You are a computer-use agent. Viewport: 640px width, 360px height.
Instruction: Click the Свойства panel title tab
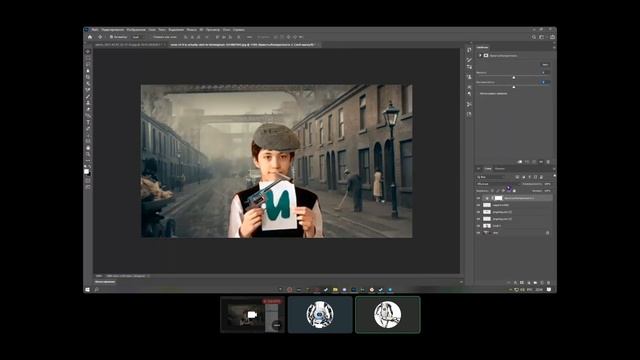482,47
